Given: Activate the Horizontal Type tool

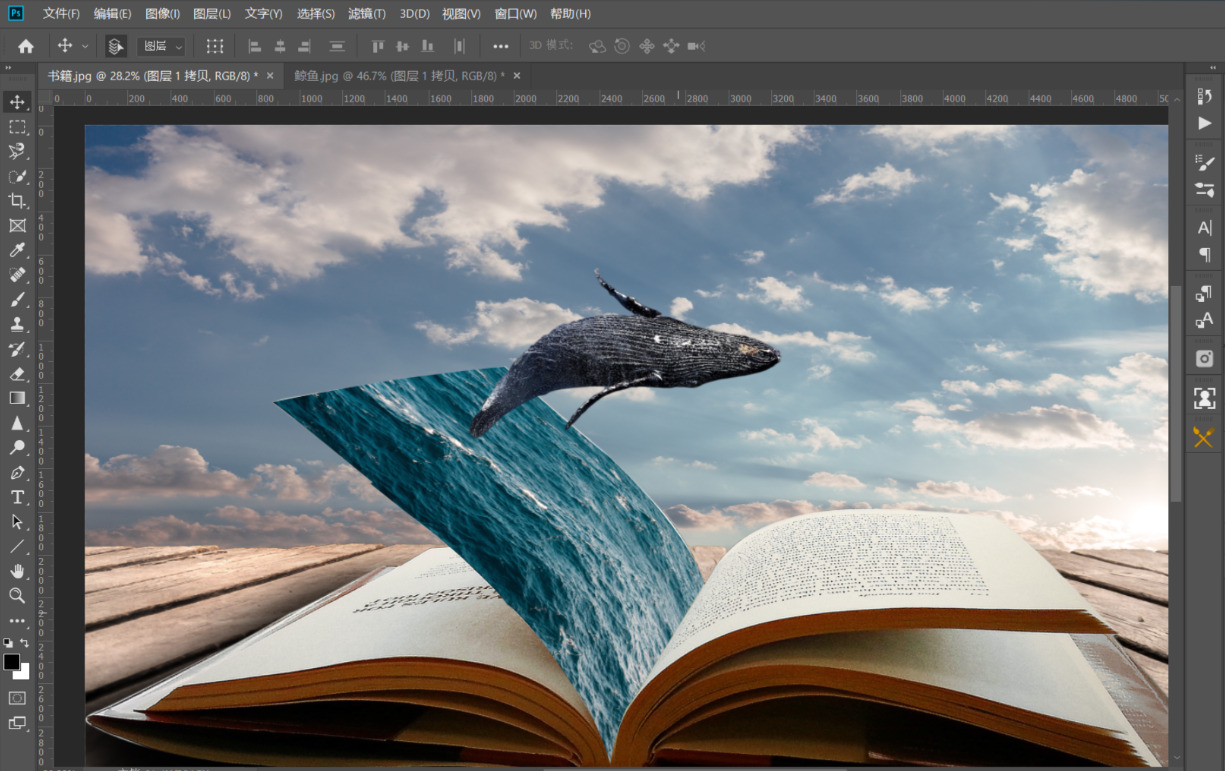Looking at the screenshot, I should coord(17,497).
